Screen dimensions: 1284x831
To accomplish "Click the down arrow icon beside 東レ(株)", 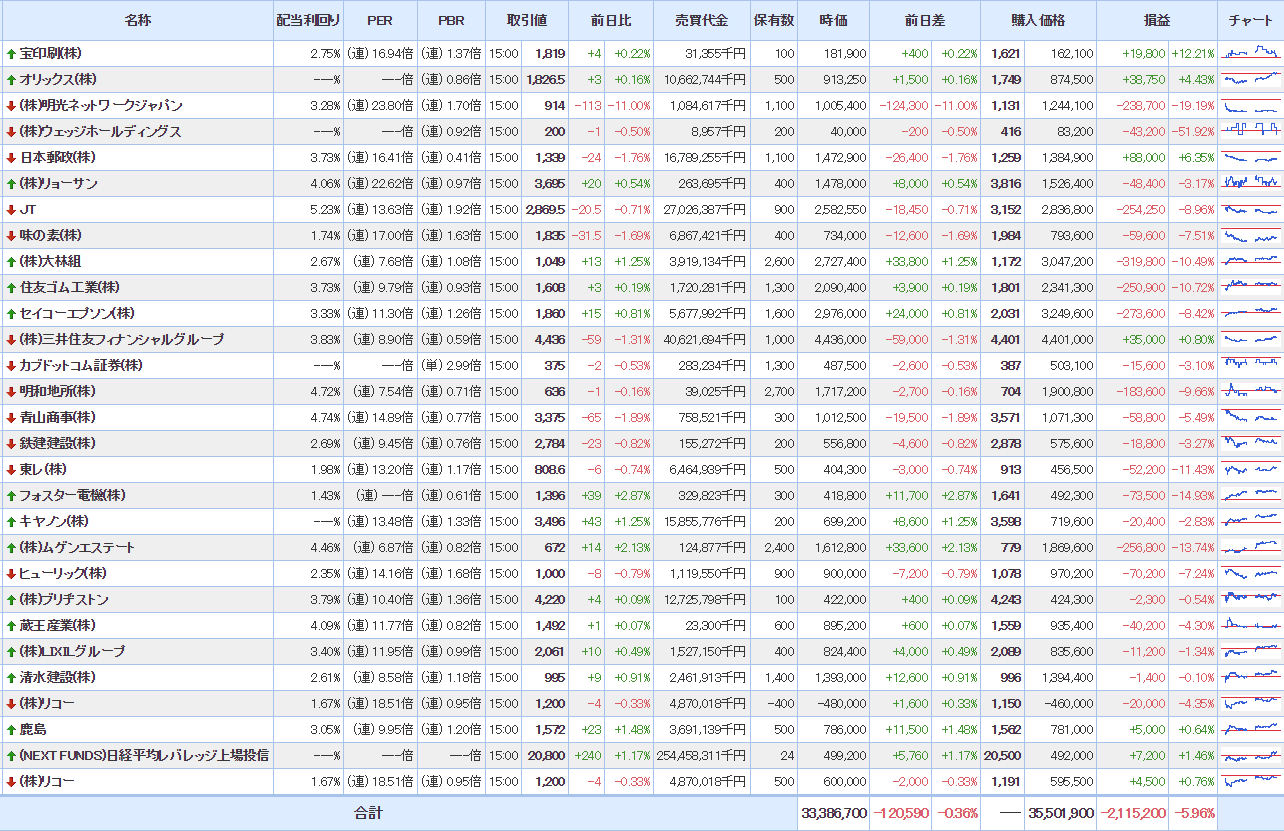I will tap(11, 470).
